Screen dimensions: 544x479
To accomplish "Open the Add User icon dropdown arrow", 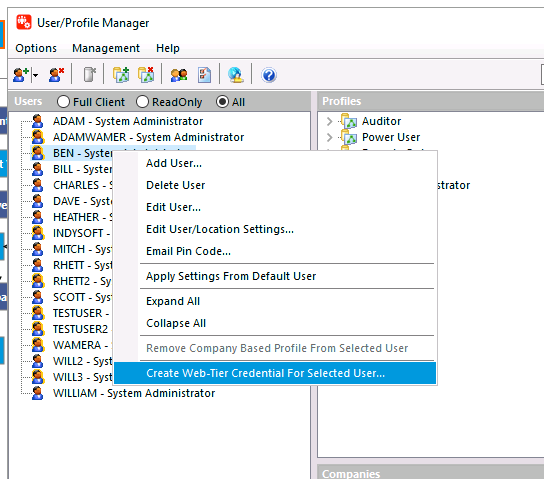I will point(35,75).
